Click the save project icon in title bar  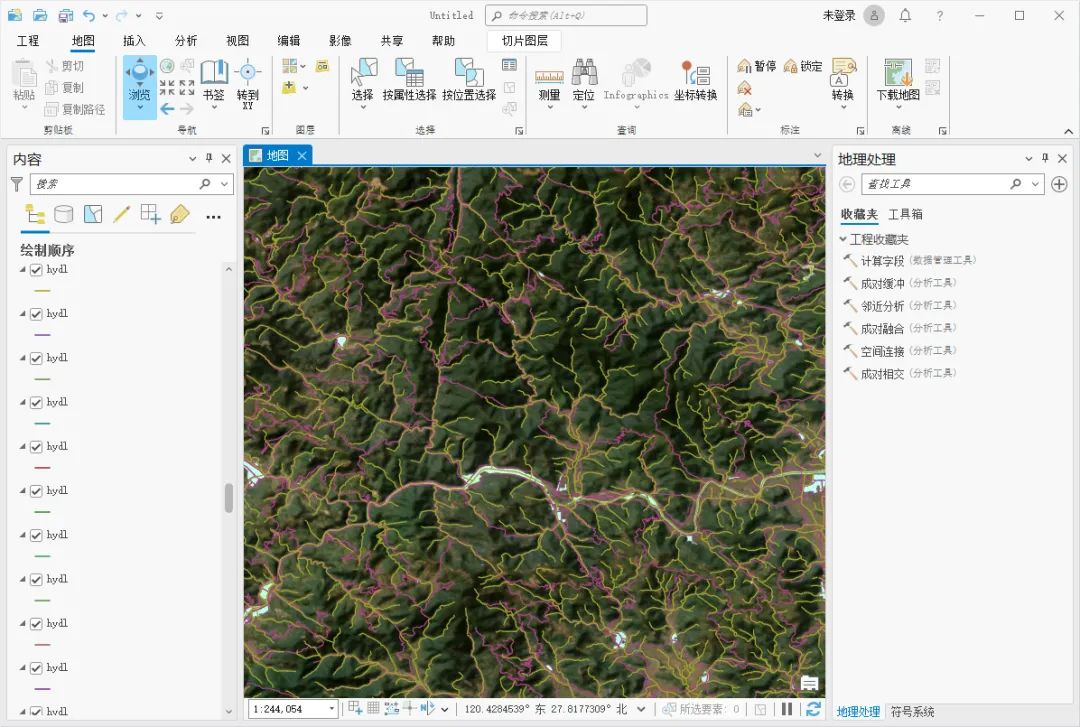pos(65,15)
